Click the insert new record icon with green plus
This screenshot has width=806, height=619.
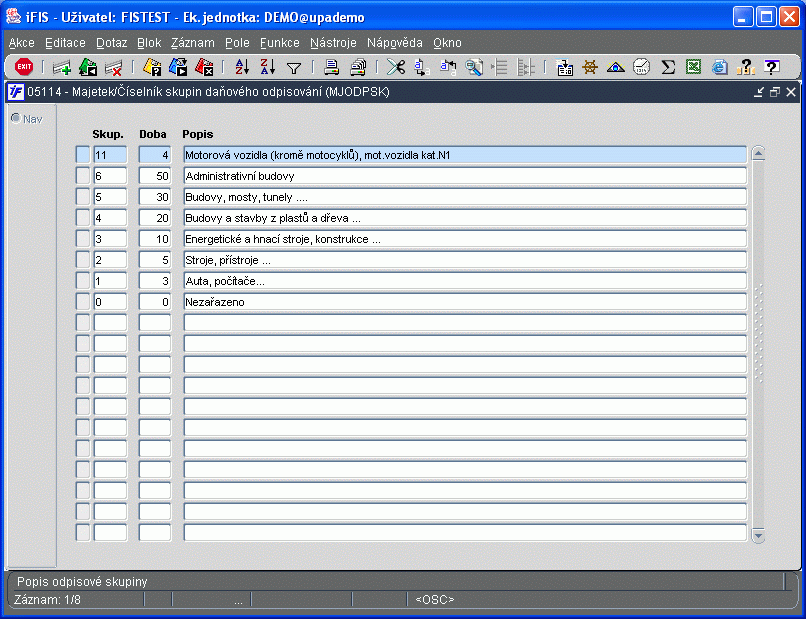pos(62,67)
